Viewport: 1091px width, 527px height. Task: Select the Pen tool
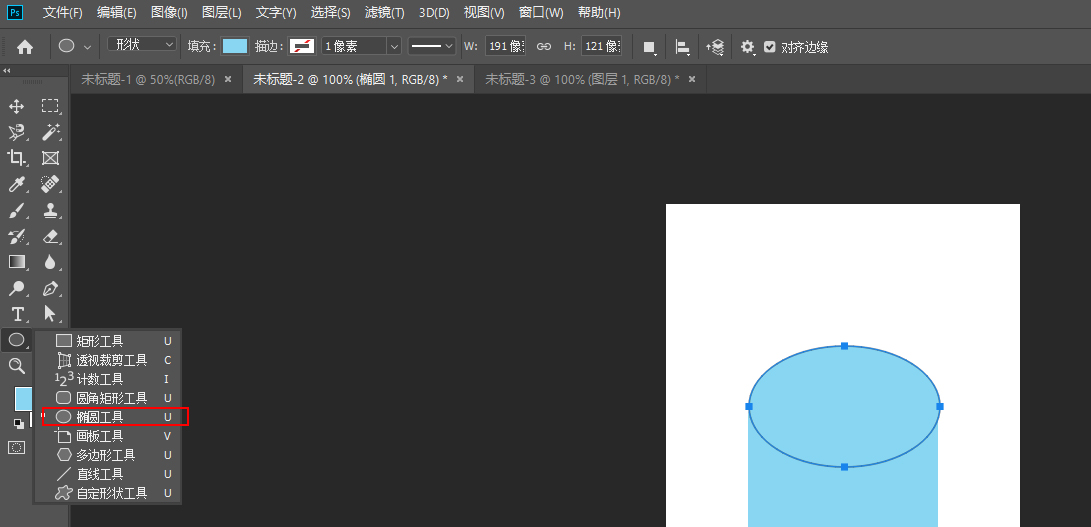[x=50, y=288]
